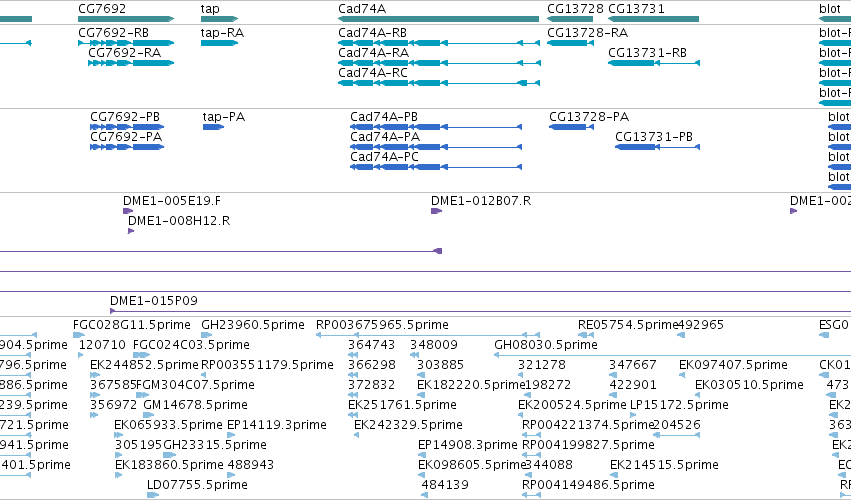Select the Cad74A-RA transcript glyph

tap(439, 63)
